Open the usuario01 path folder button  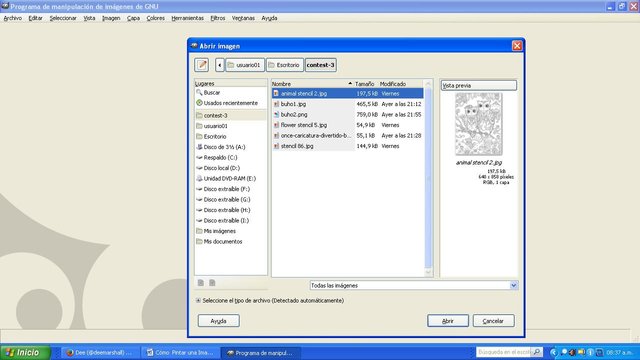(245, 65)
